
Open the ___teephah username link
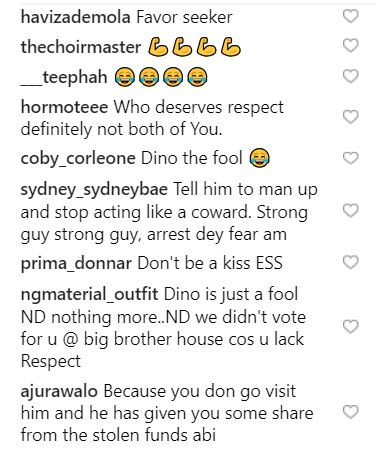64,78
